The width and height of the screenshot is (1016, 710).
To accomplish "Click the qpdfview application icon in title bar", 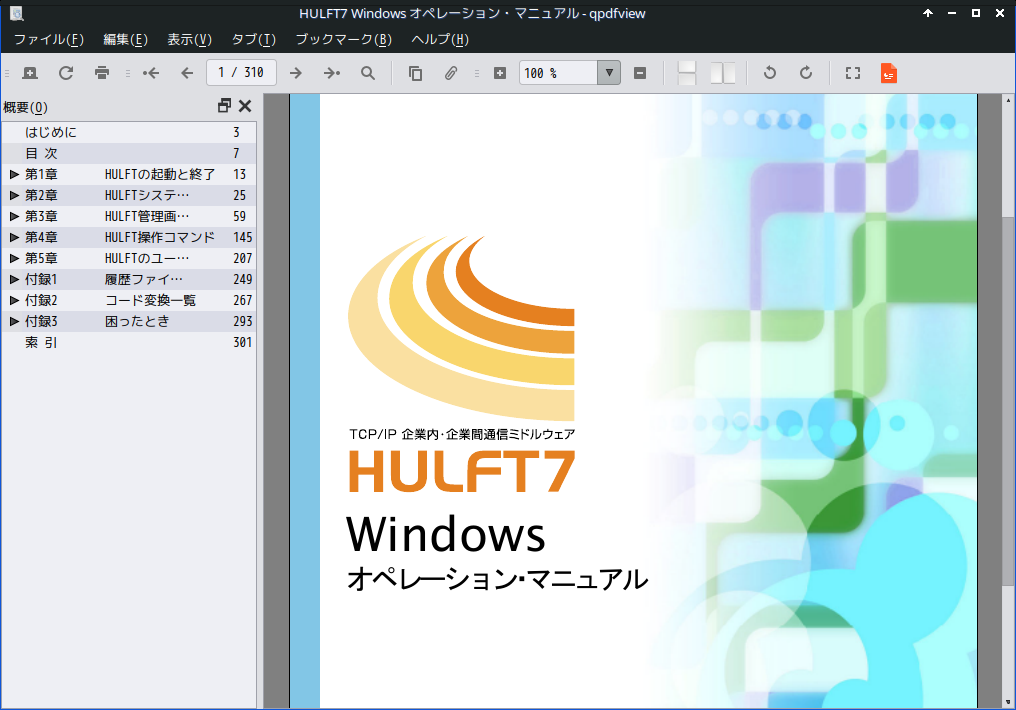I will pyautogui.click(x=17, y=13).
